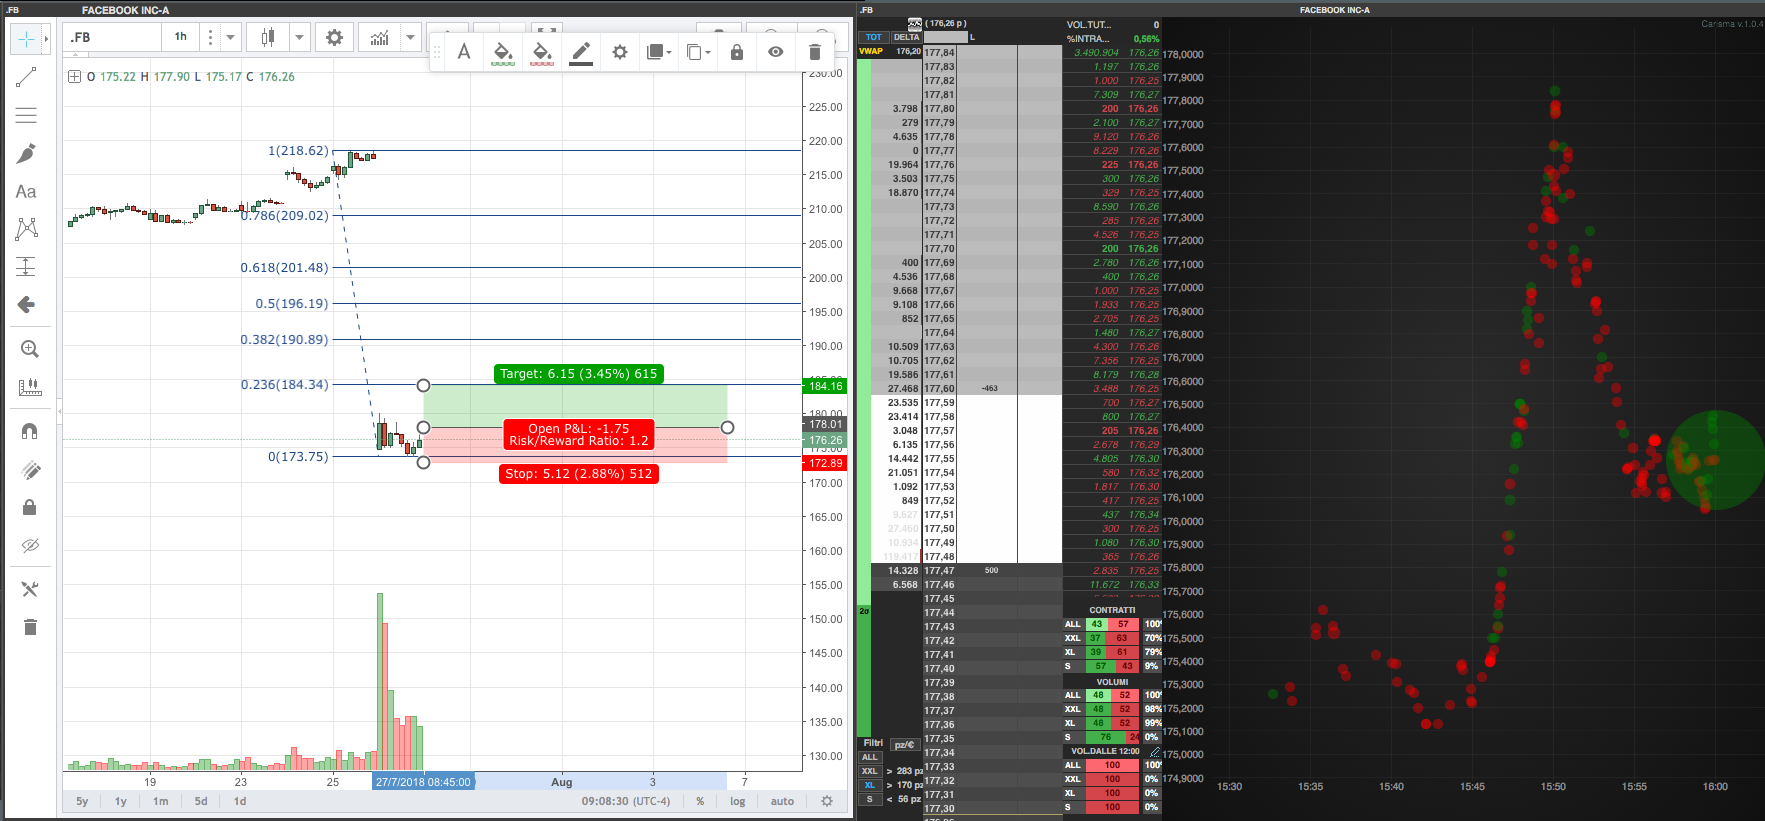The width and height of the screenshot is (1765, 821).
Task: Toggle stay-in-drawing-mode pencil icon
Action: coord(30,469)
